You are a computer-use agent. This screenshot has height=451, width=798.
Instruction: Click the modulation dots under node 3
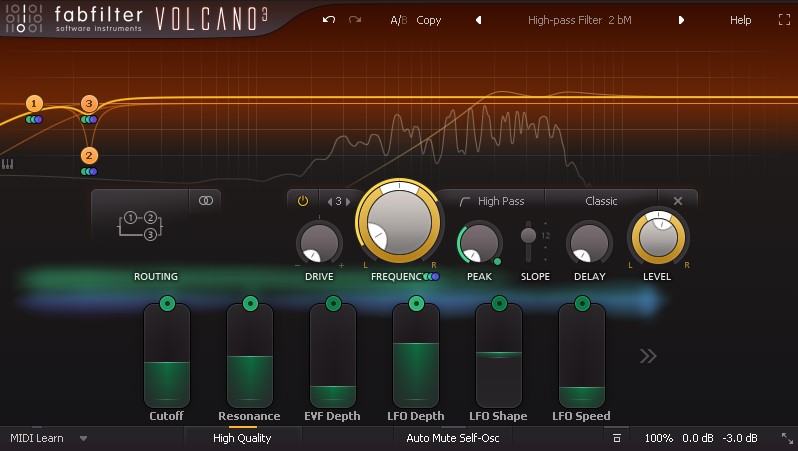pos(89,120)
